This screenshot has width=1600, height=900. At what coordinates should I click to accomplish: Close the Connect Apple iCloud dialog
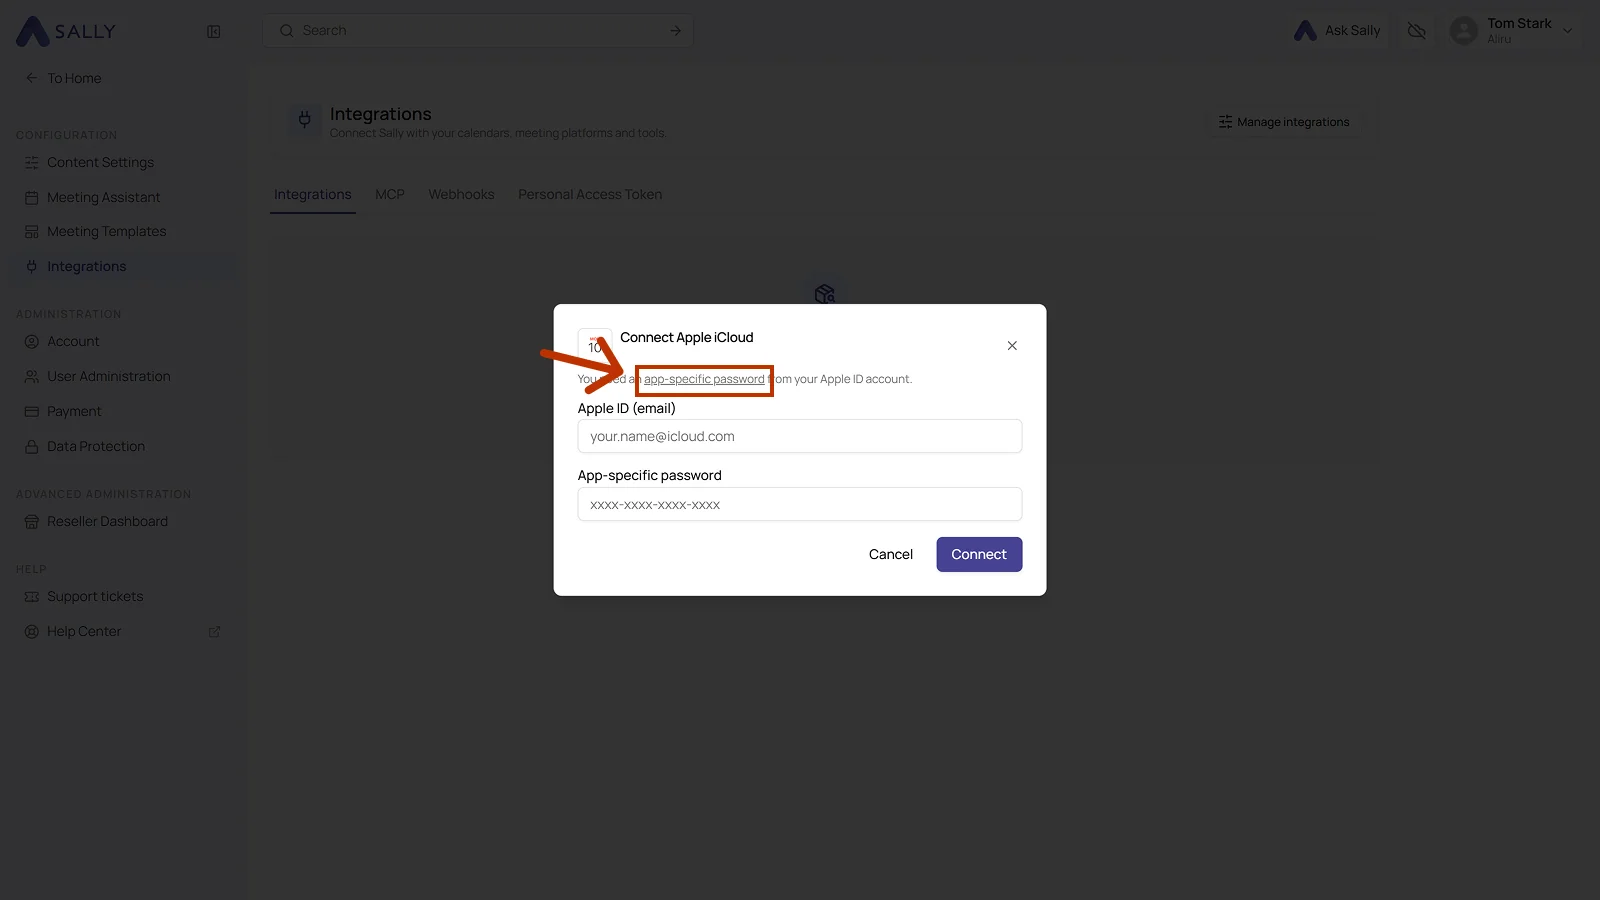coord(1012,345)
